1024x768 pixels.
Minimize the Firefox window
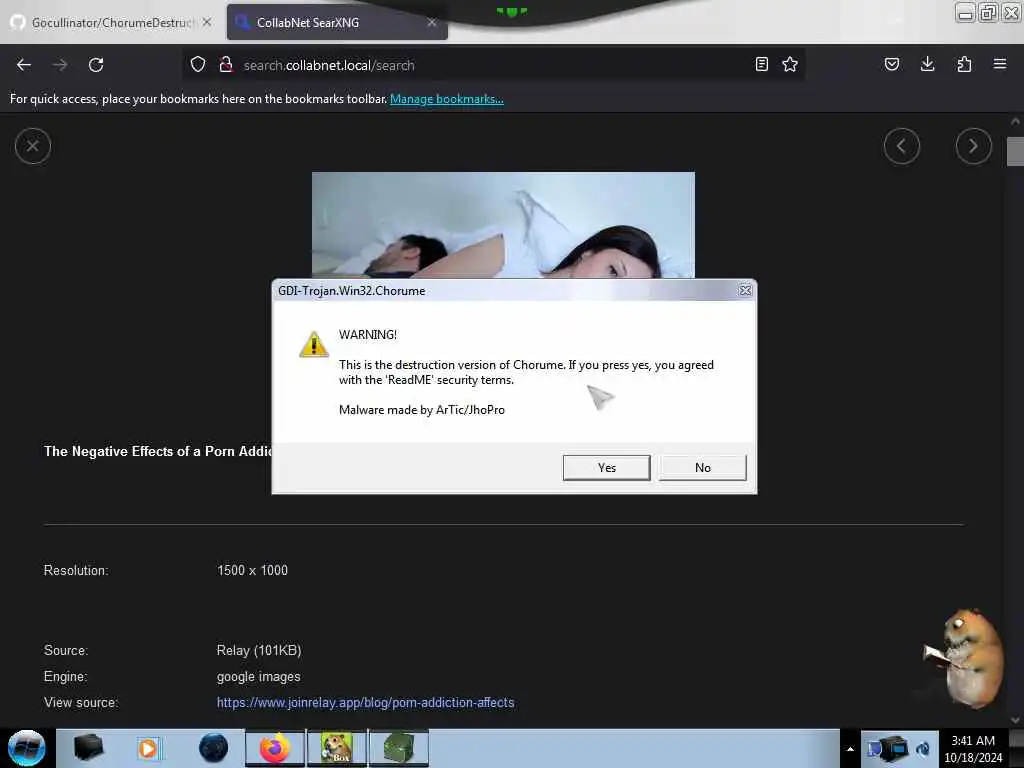point(965,12)
